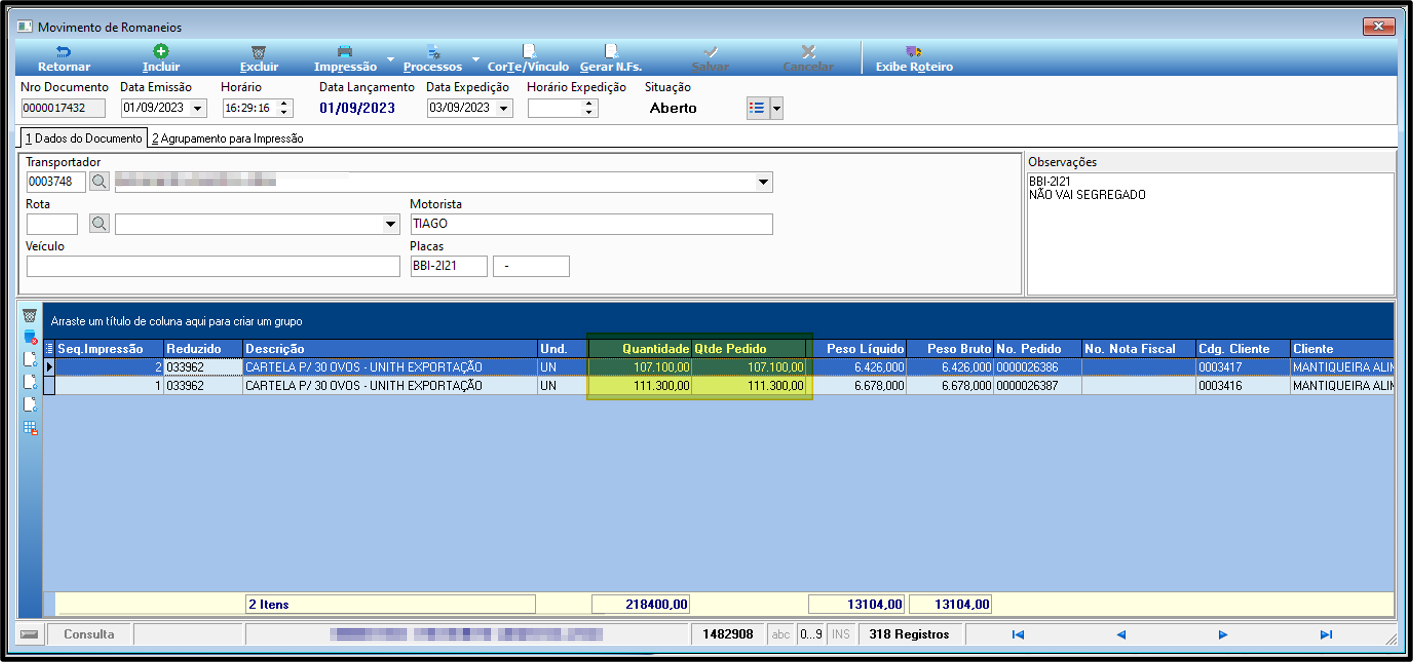Click the Excluir trash icon
The width and height of the screenshot is (1414, 663).
259,51
